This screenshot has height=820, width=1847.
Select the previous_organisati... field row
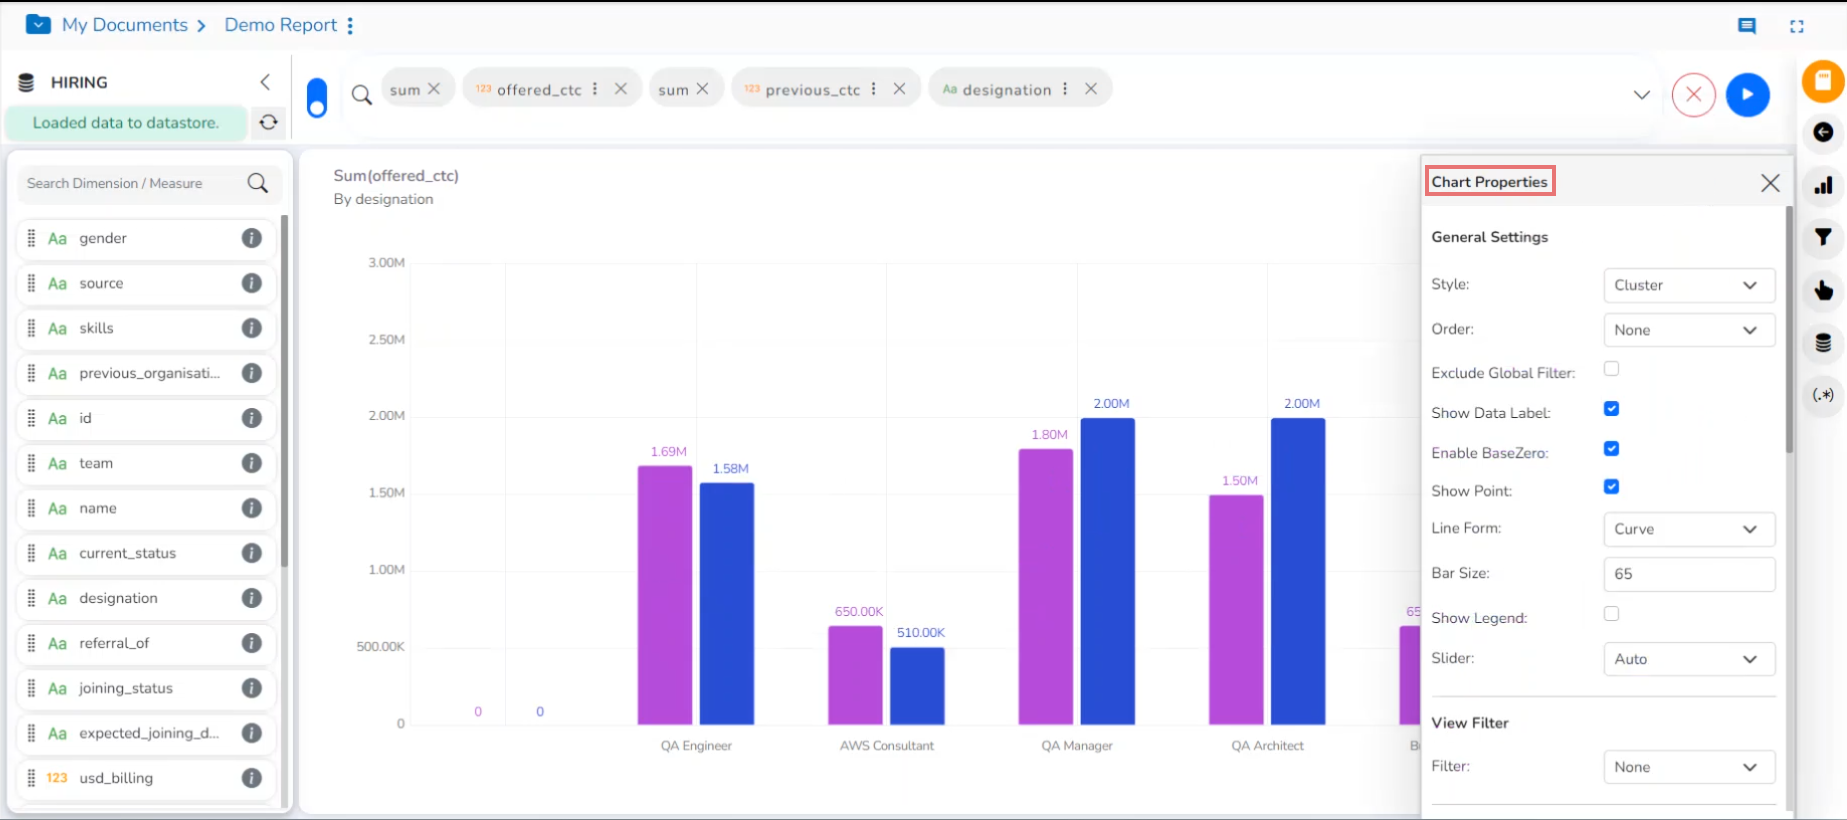[x=146, y=373]
